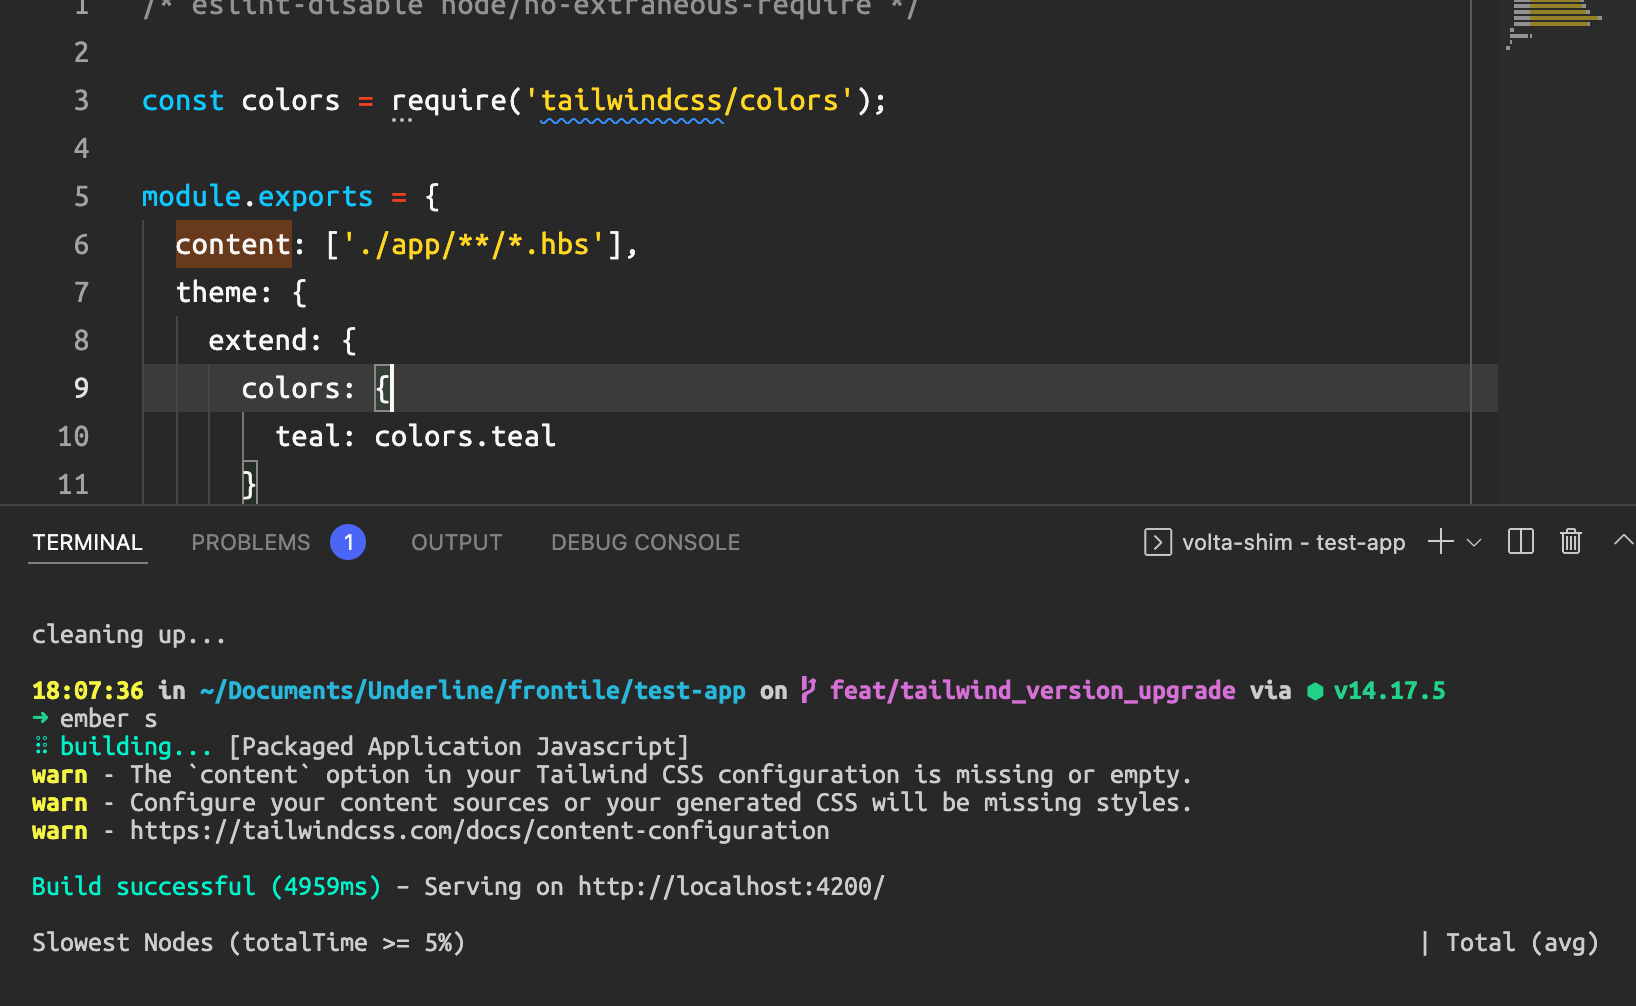Image resolution: width=1636 pixels, height=1006 pixels.
Task: Place cursor after colors.teal on line 10
Action: 557,436
